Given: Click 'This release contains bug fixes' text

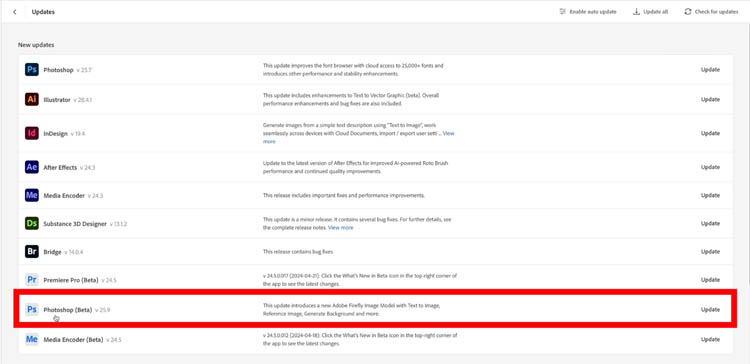Looking at the screenshot, I should (298, 252).
